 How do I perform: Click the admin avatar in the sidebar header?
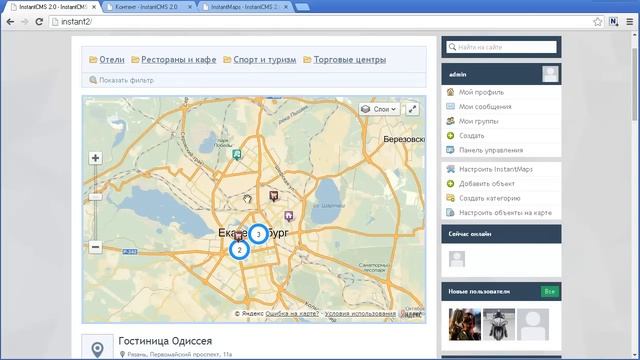(x=550, y=74)
